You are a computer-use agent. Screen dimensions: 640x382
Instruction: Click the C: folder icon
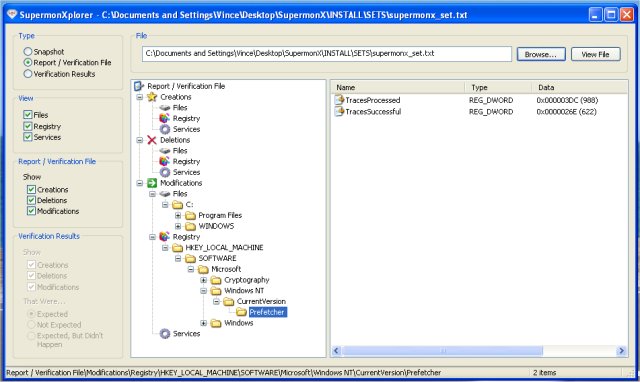[178, 204]
